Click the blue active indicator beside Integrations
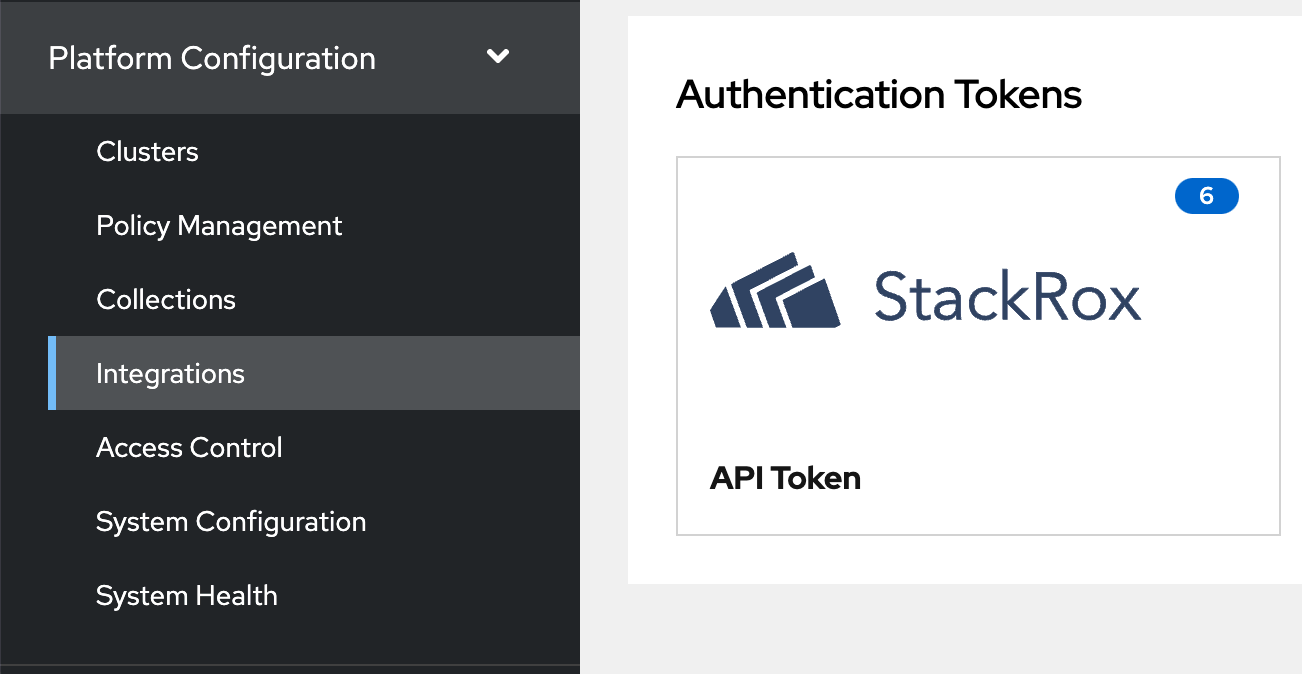The height and width of the screenshot is (674, 1302). (52, 374)
